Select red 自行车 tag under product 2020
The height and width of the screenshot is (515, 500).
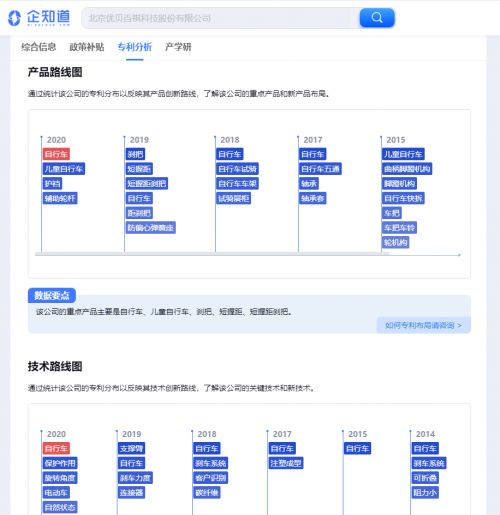(x=56, y=154)
